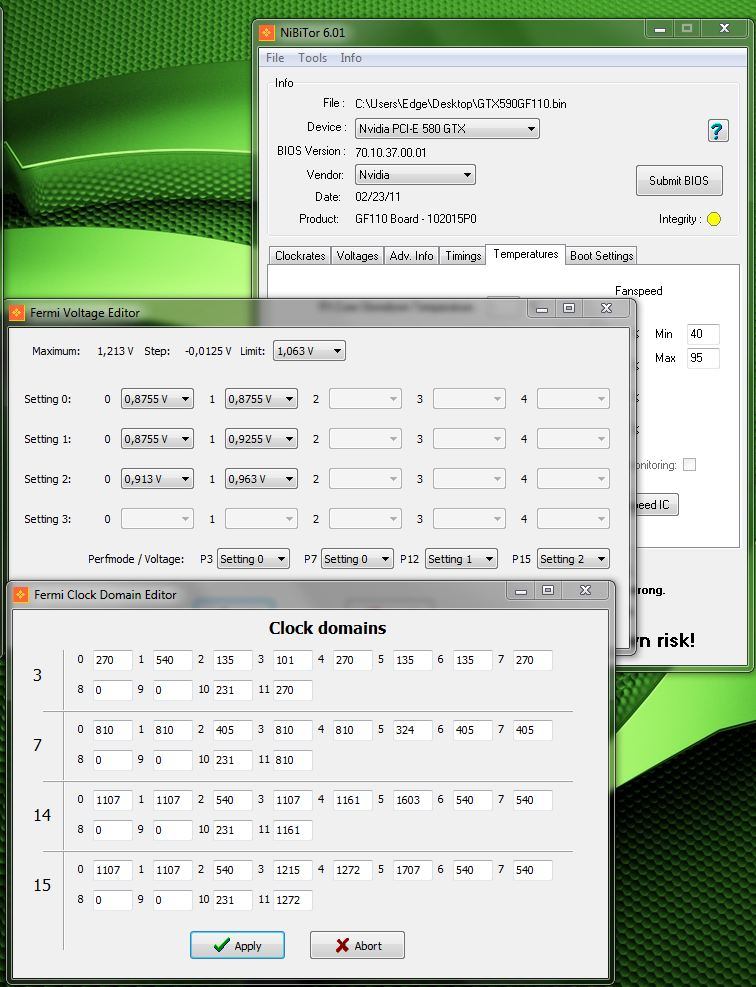Click NiBiTor 6.01 title bar app icon
Viewport: 756px width, 987px height.
pos(267,32)
